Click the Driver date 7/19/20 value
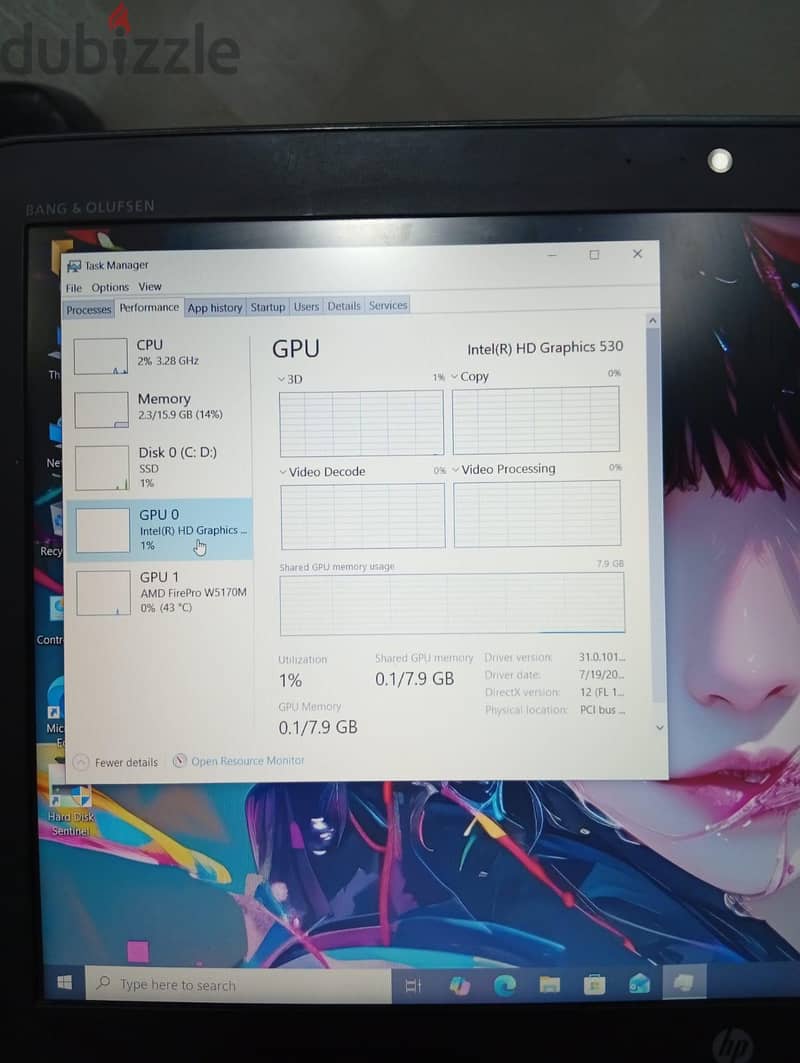The width and height of the screenshot is (800, 1063). point(601,675)
